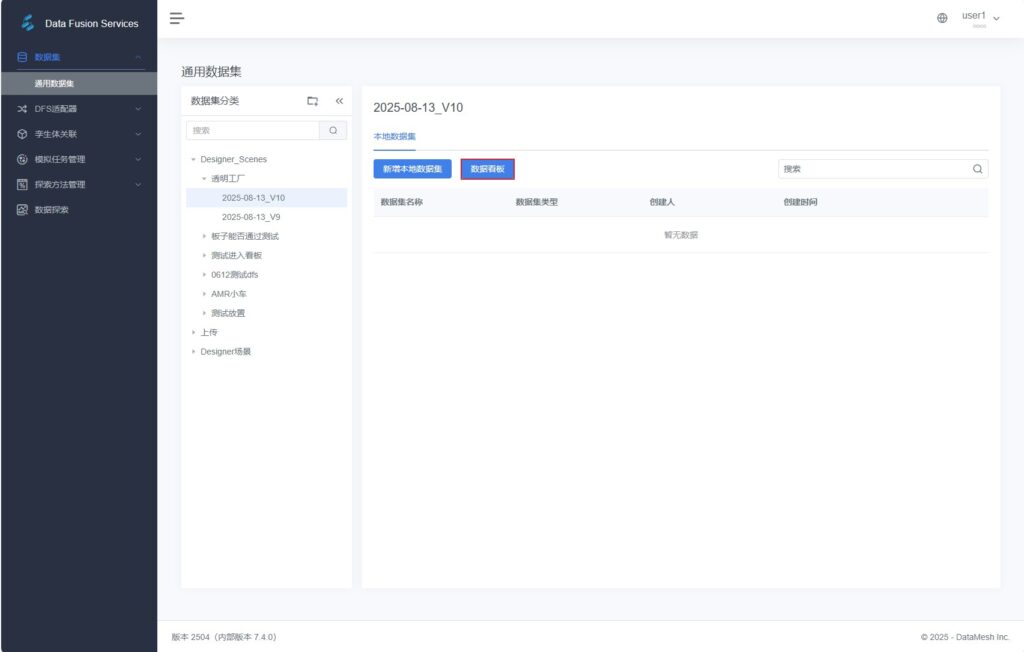Select the 上传 tree label
Screen dimensions: 1024x652
pyautogui.click(x=209, y=333)
